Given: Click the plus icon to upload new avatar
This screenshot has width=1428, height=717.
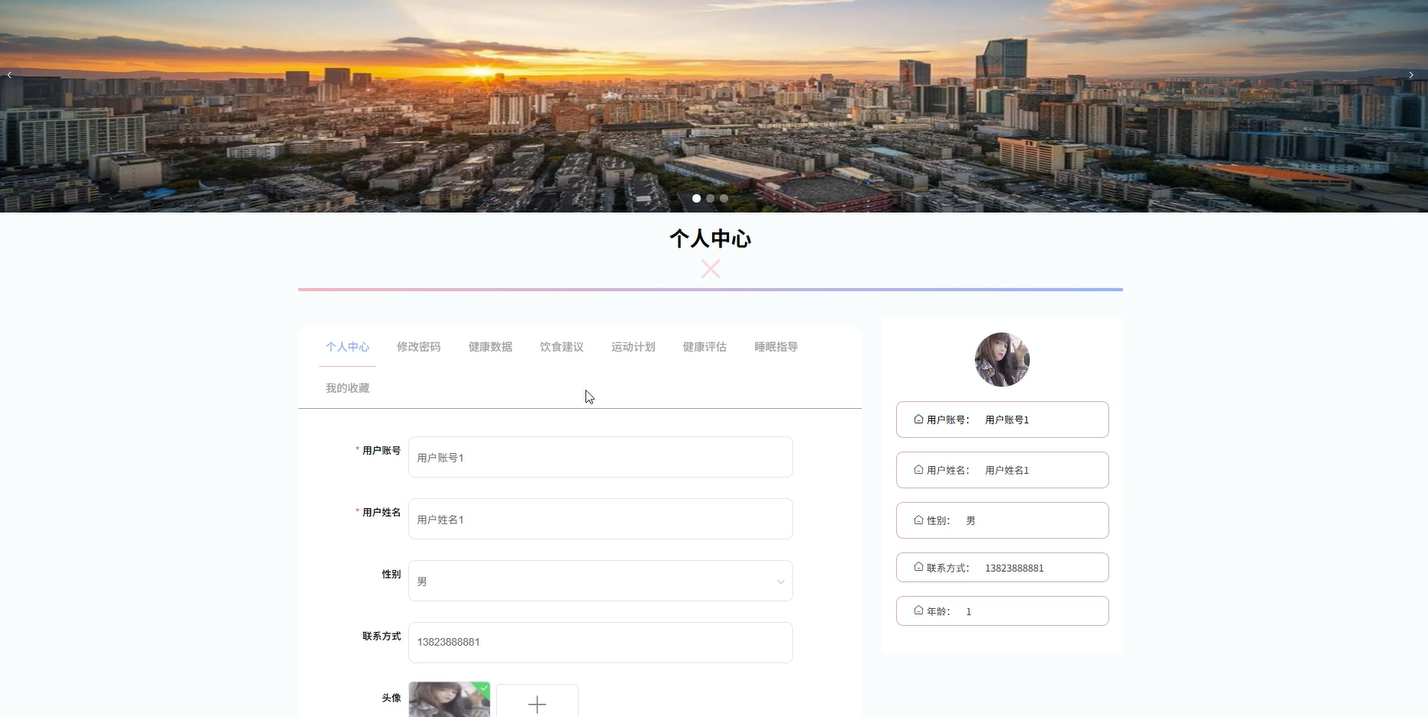Looking at the screenshot, I should [537, 703].
